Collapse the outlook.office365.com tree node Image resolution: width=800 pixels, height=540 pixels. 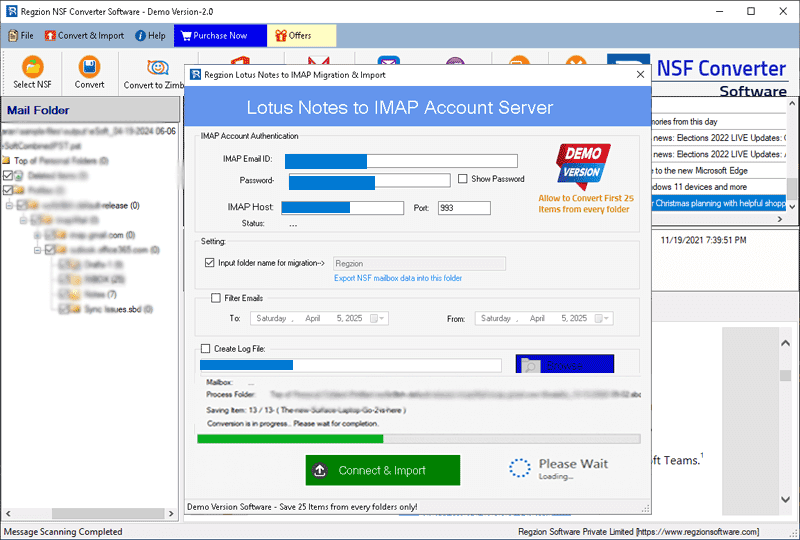click(38, 250)
